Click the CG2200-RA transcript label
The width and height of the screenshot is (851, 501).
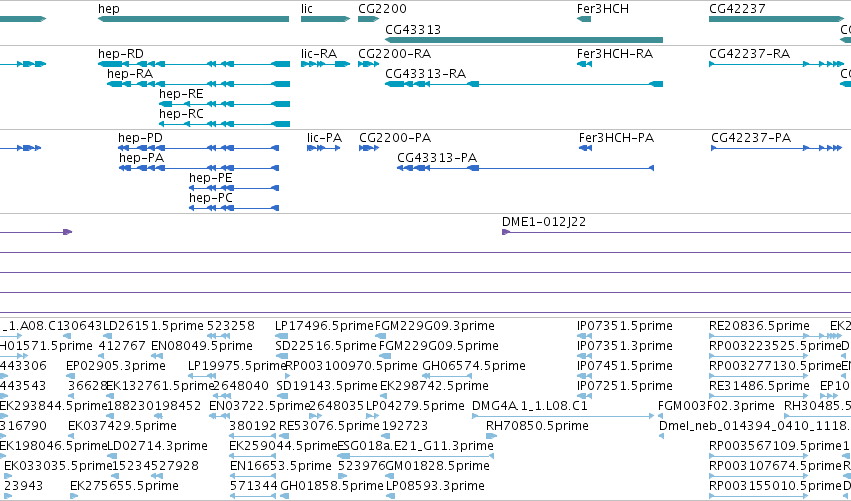coord(395,54)
